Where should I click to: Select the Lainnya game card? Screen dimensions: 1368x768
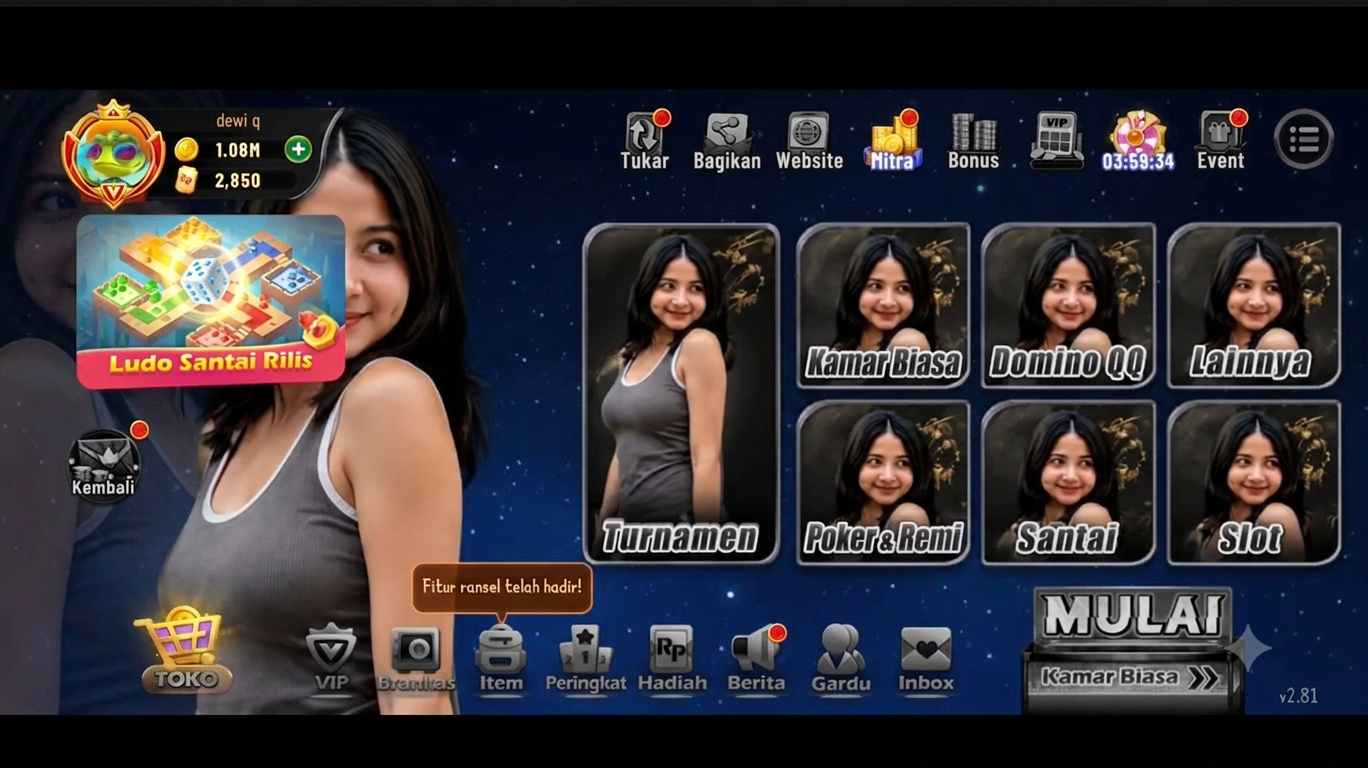pos(1254,305)
